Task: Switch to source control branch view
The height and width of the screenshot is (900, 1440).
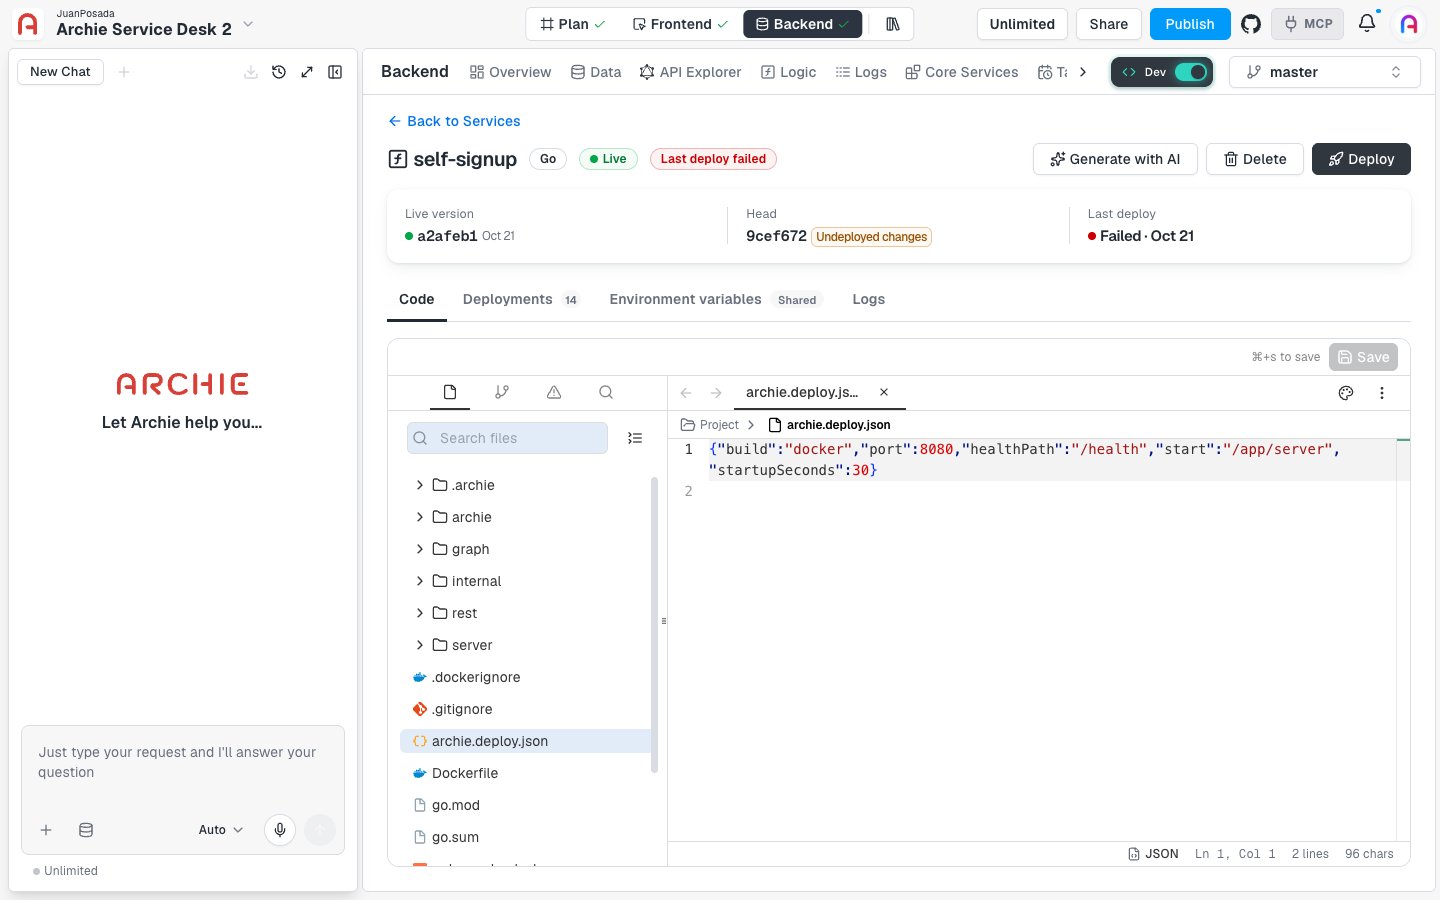Action: click(x=502, y=392)
